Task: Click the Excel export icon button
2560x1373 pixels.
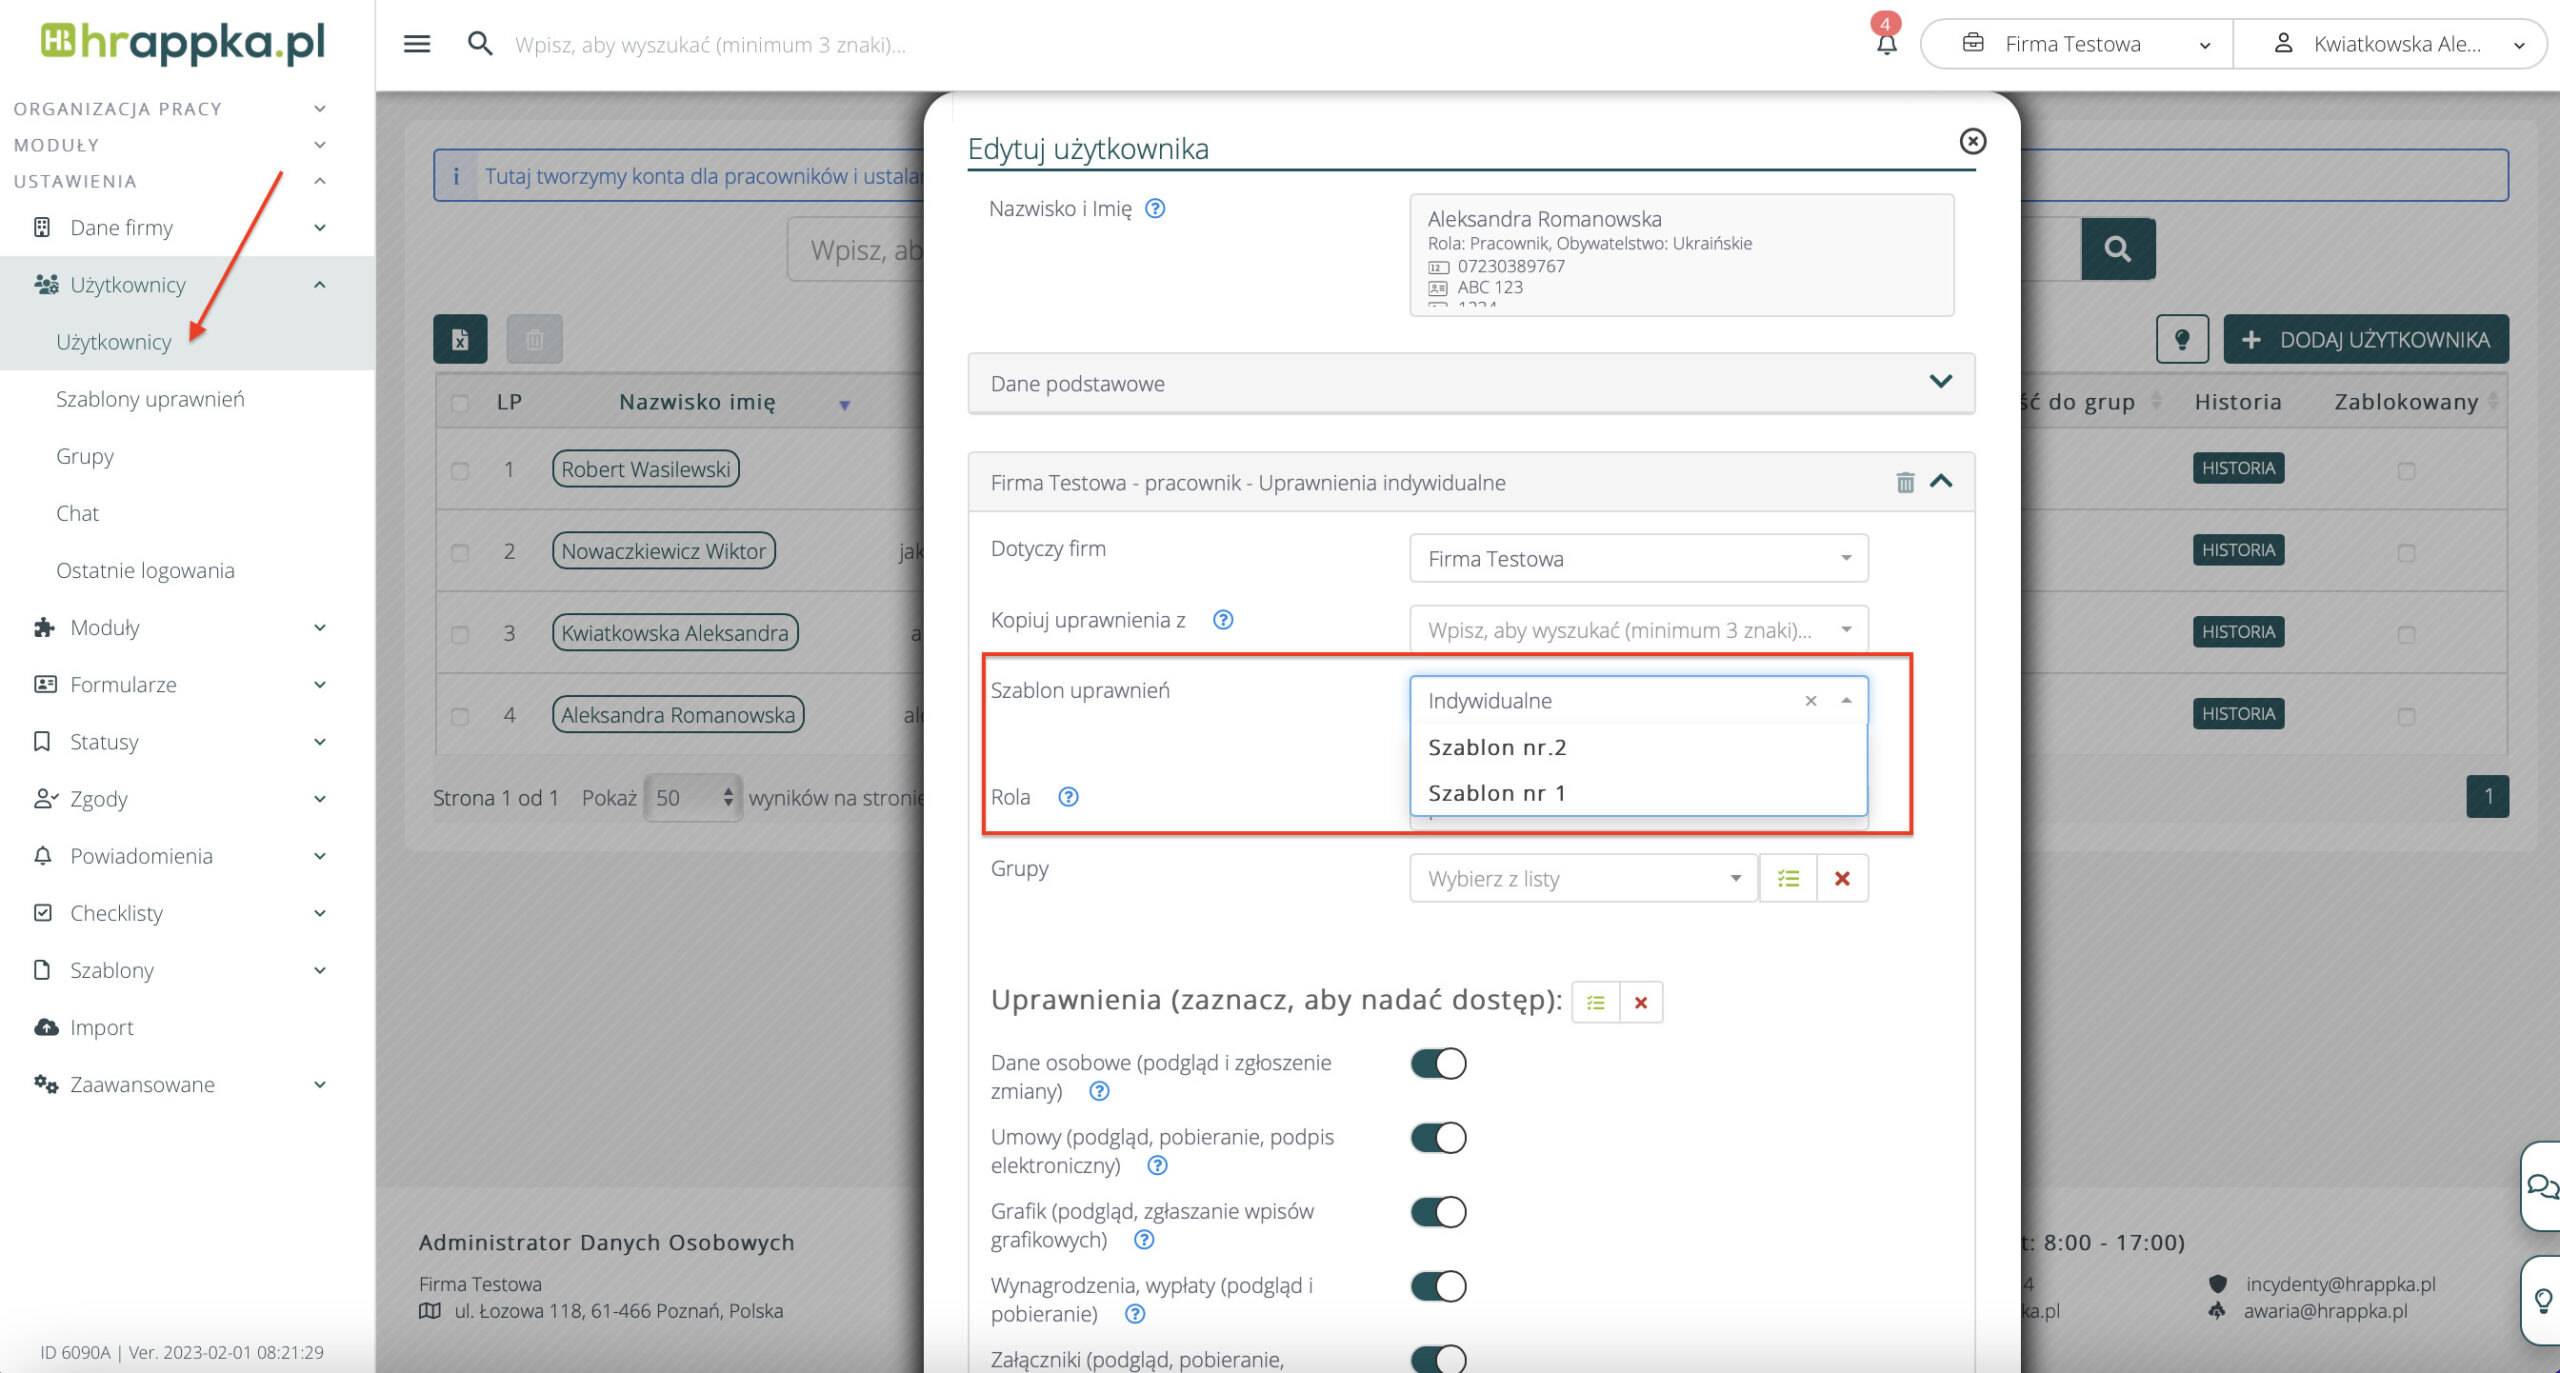Action: coord(460,339)
